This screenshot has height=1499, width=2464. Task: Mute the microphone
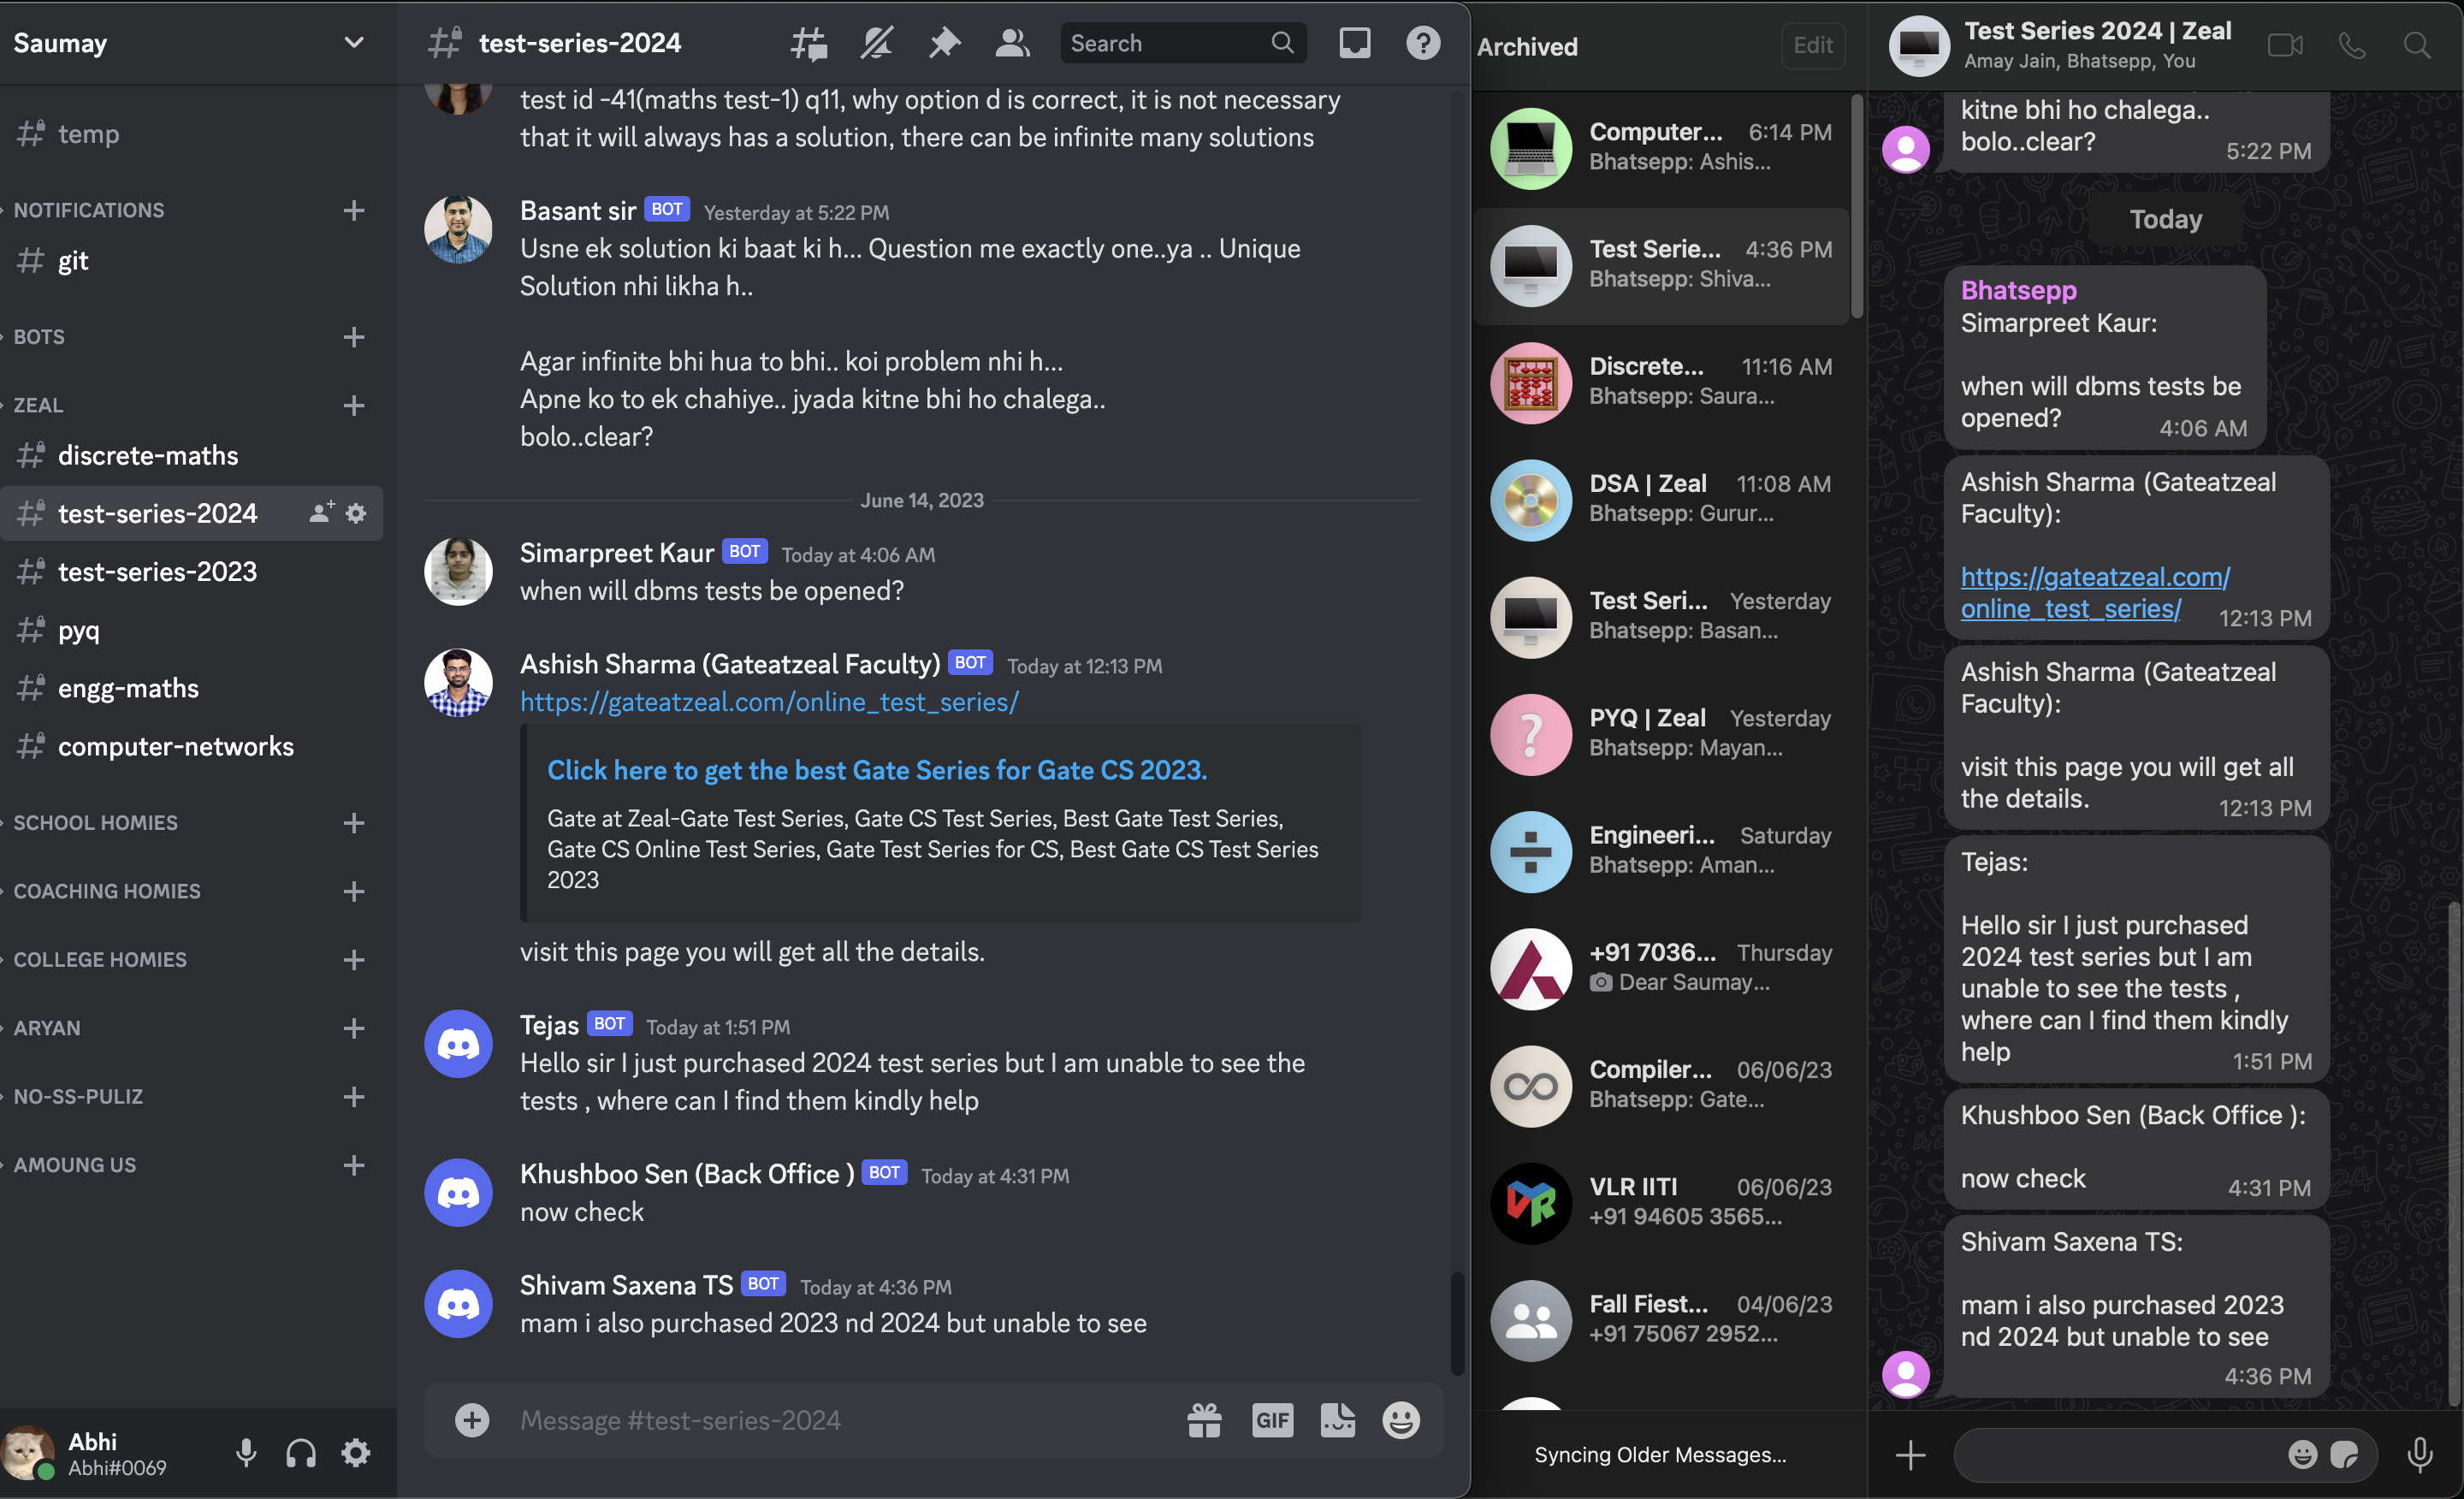point(246,1453)
